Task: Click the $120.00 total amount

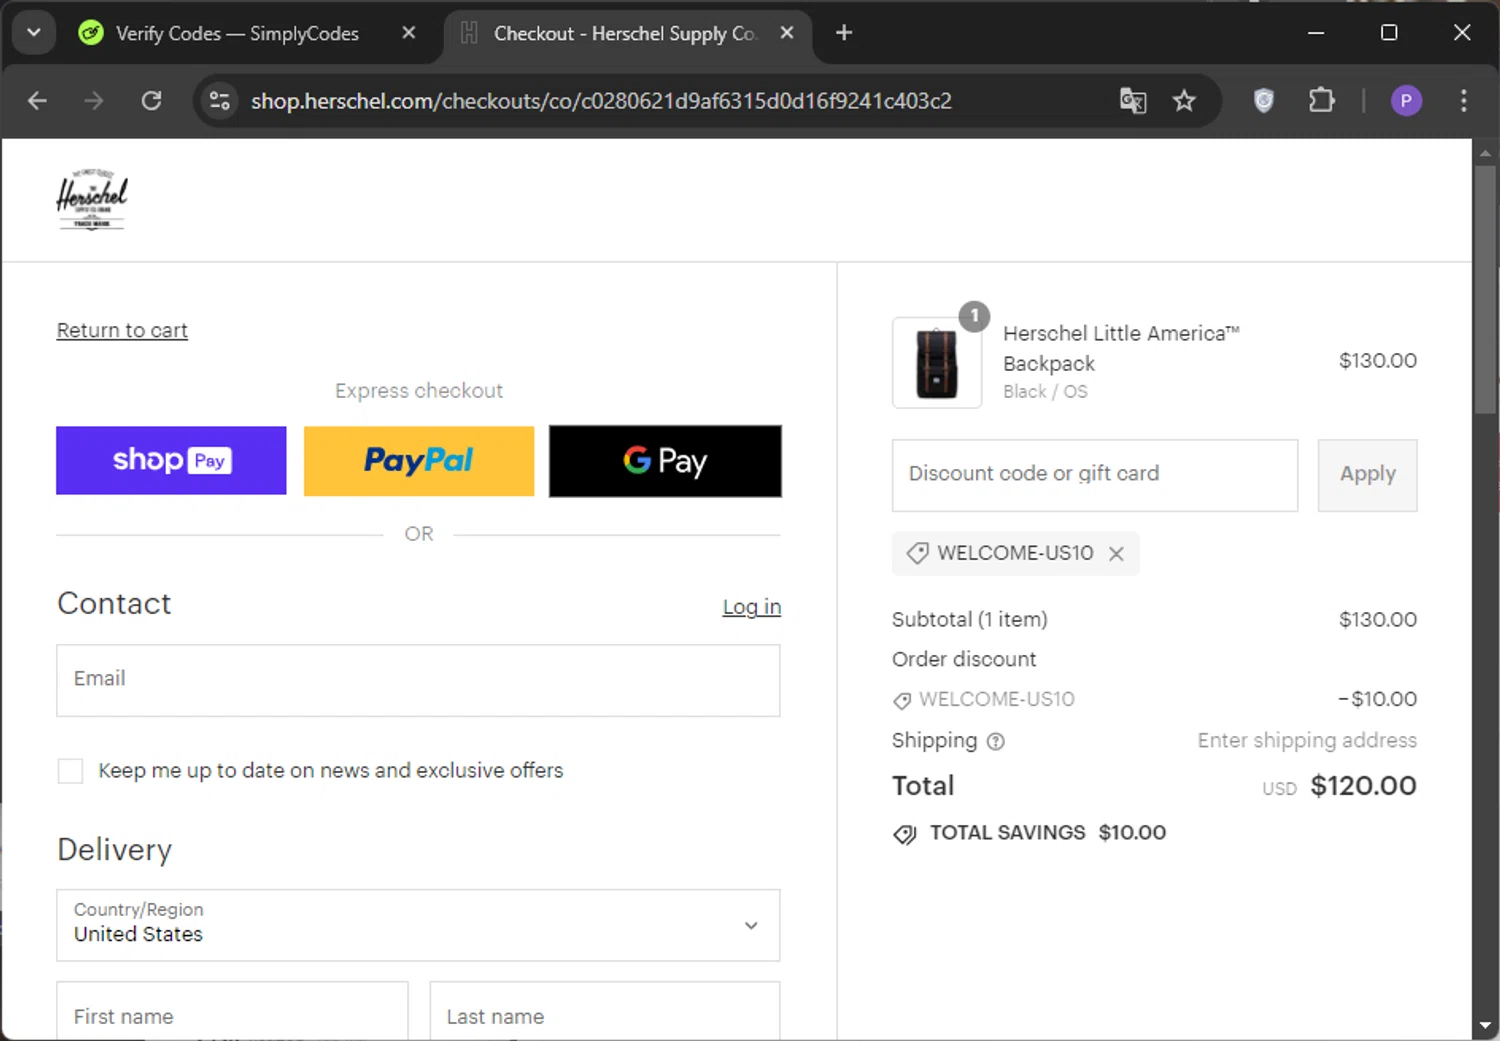Action: coord(1364,786)
